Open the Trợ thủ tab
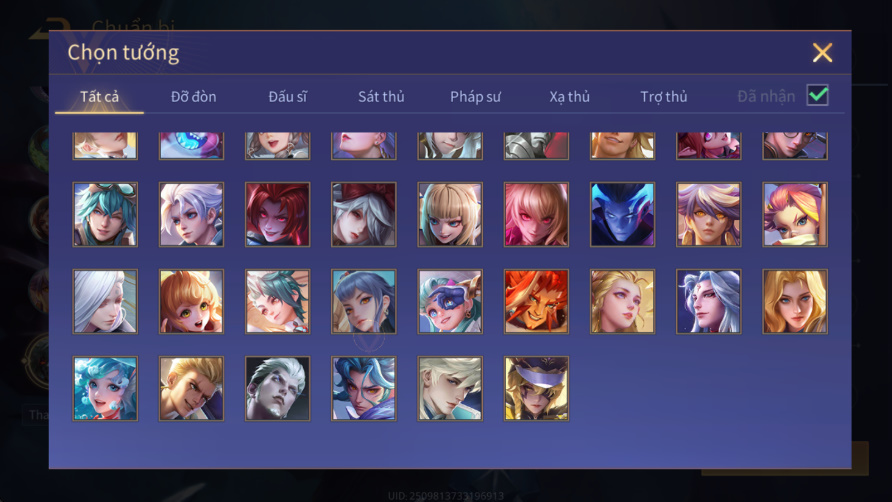This screenshot has height=502, width=892. (x=664, y=97)
